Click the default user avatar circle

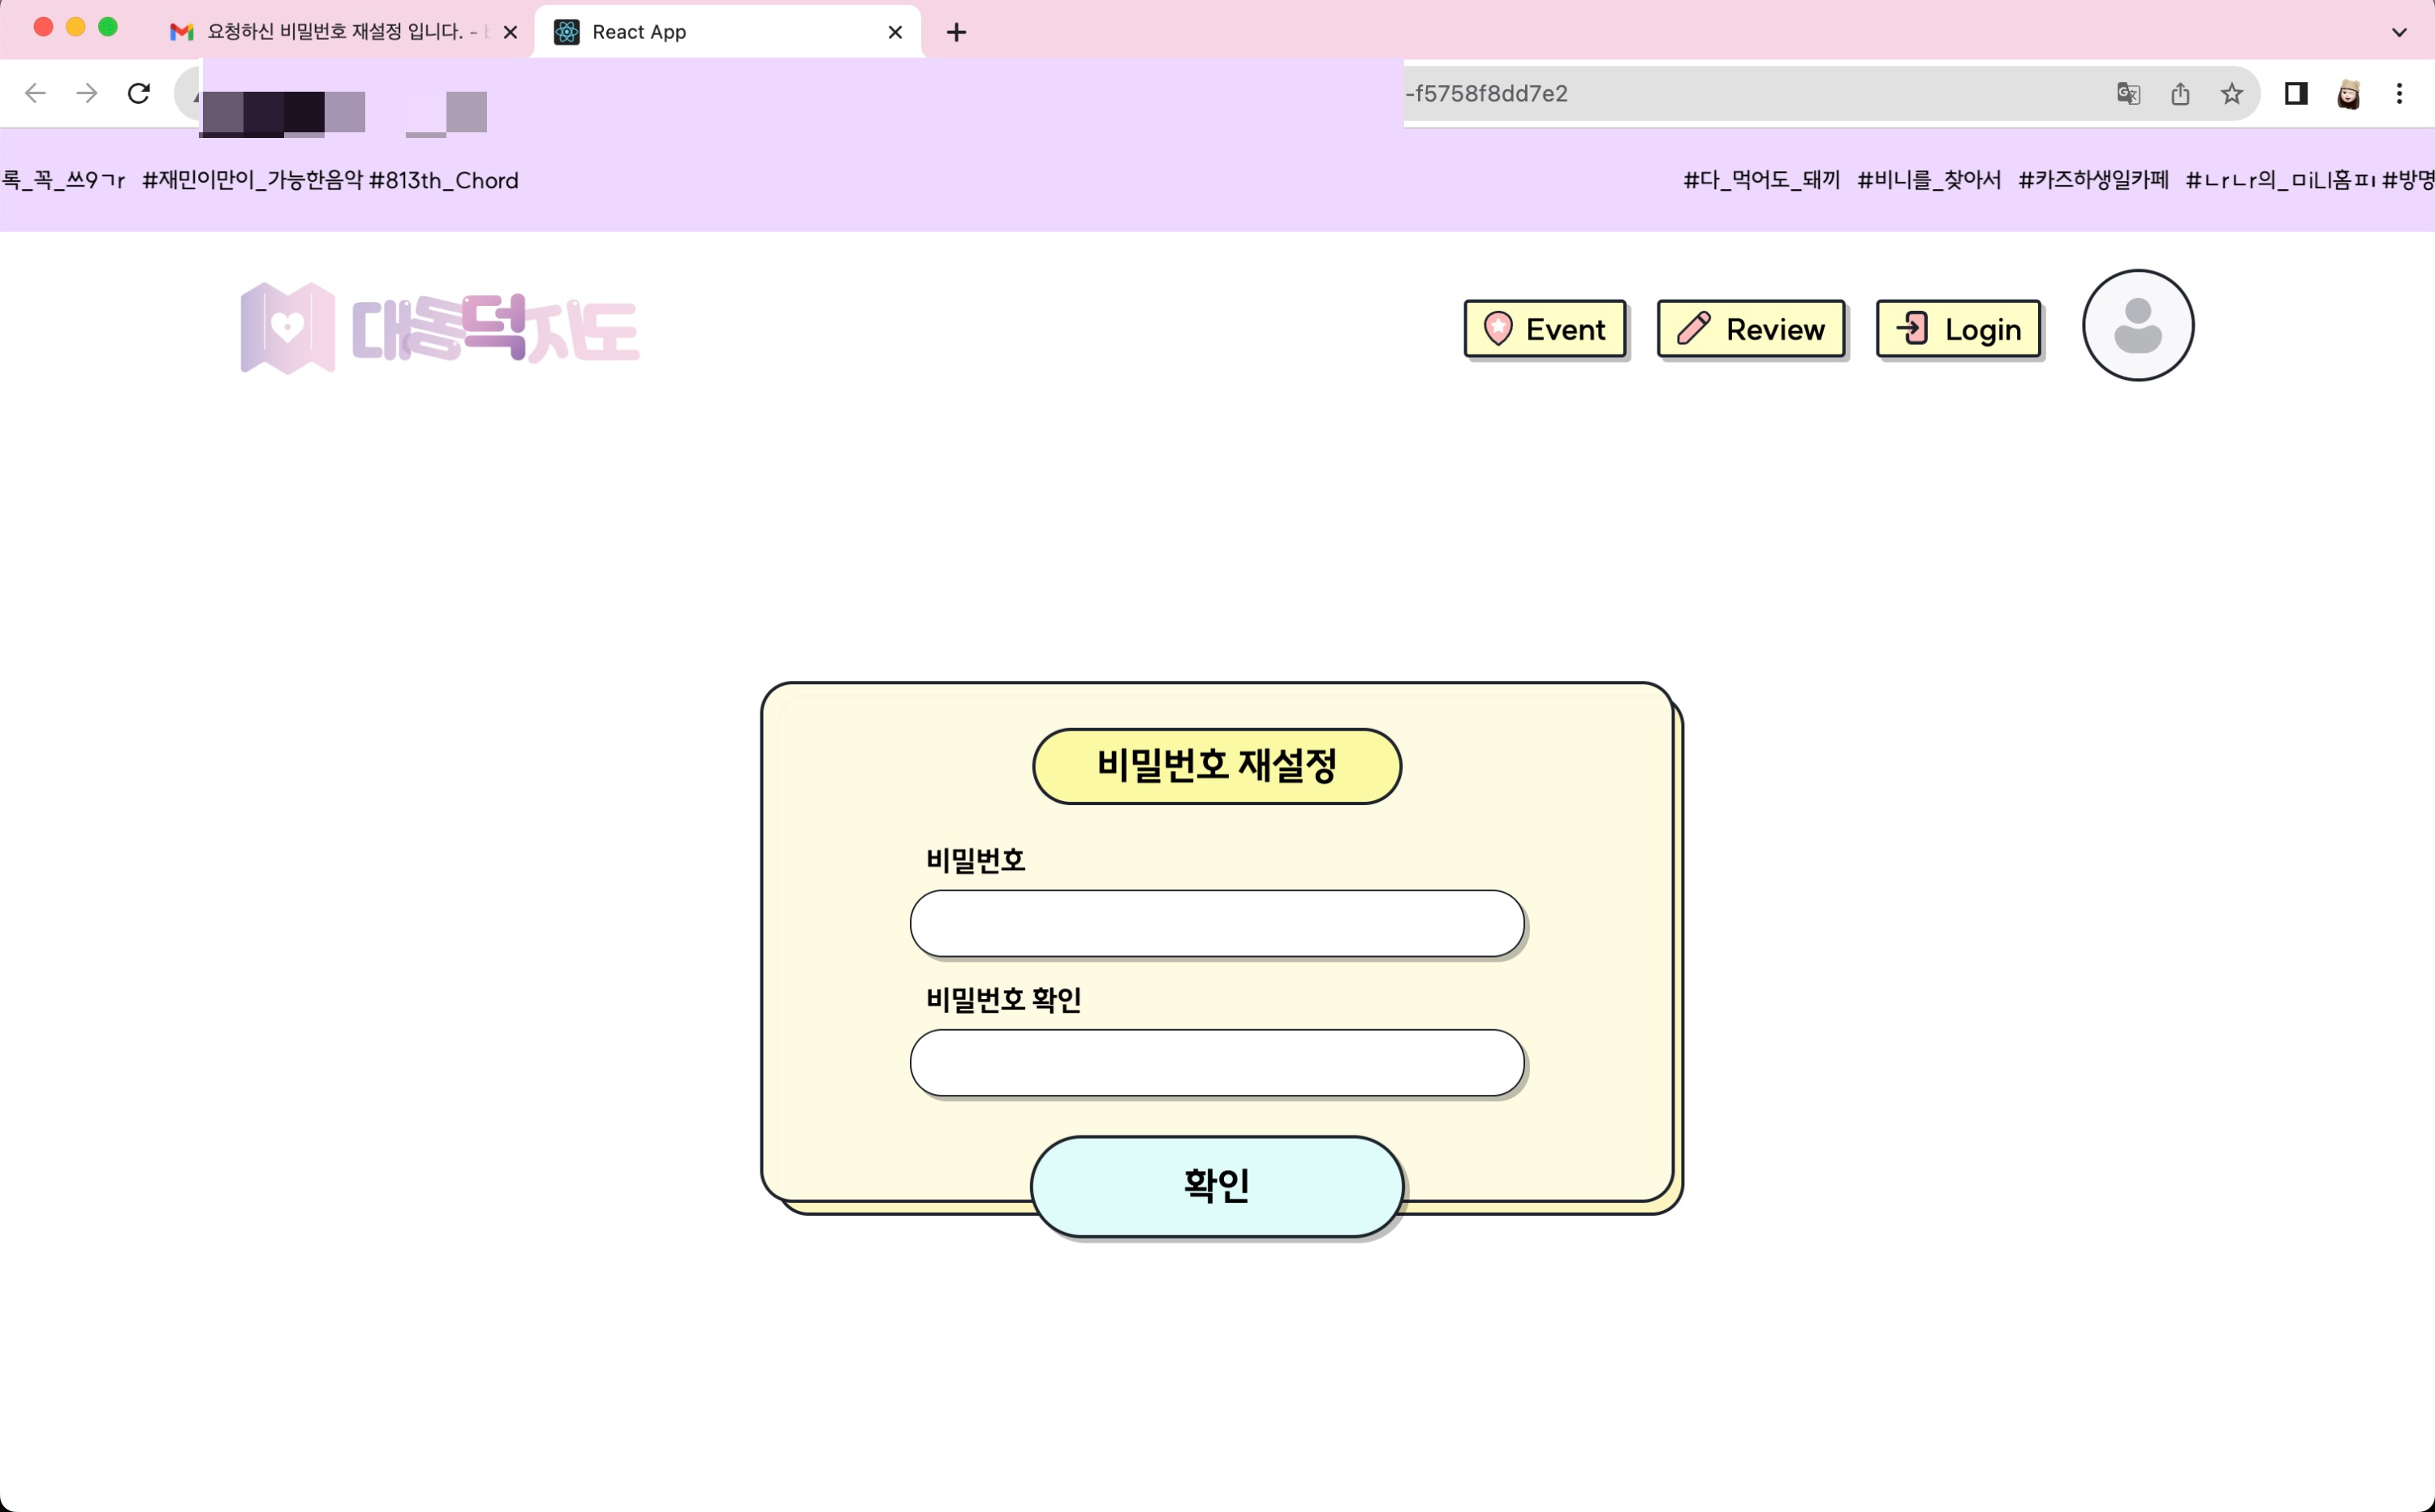tap(2137, 325)
